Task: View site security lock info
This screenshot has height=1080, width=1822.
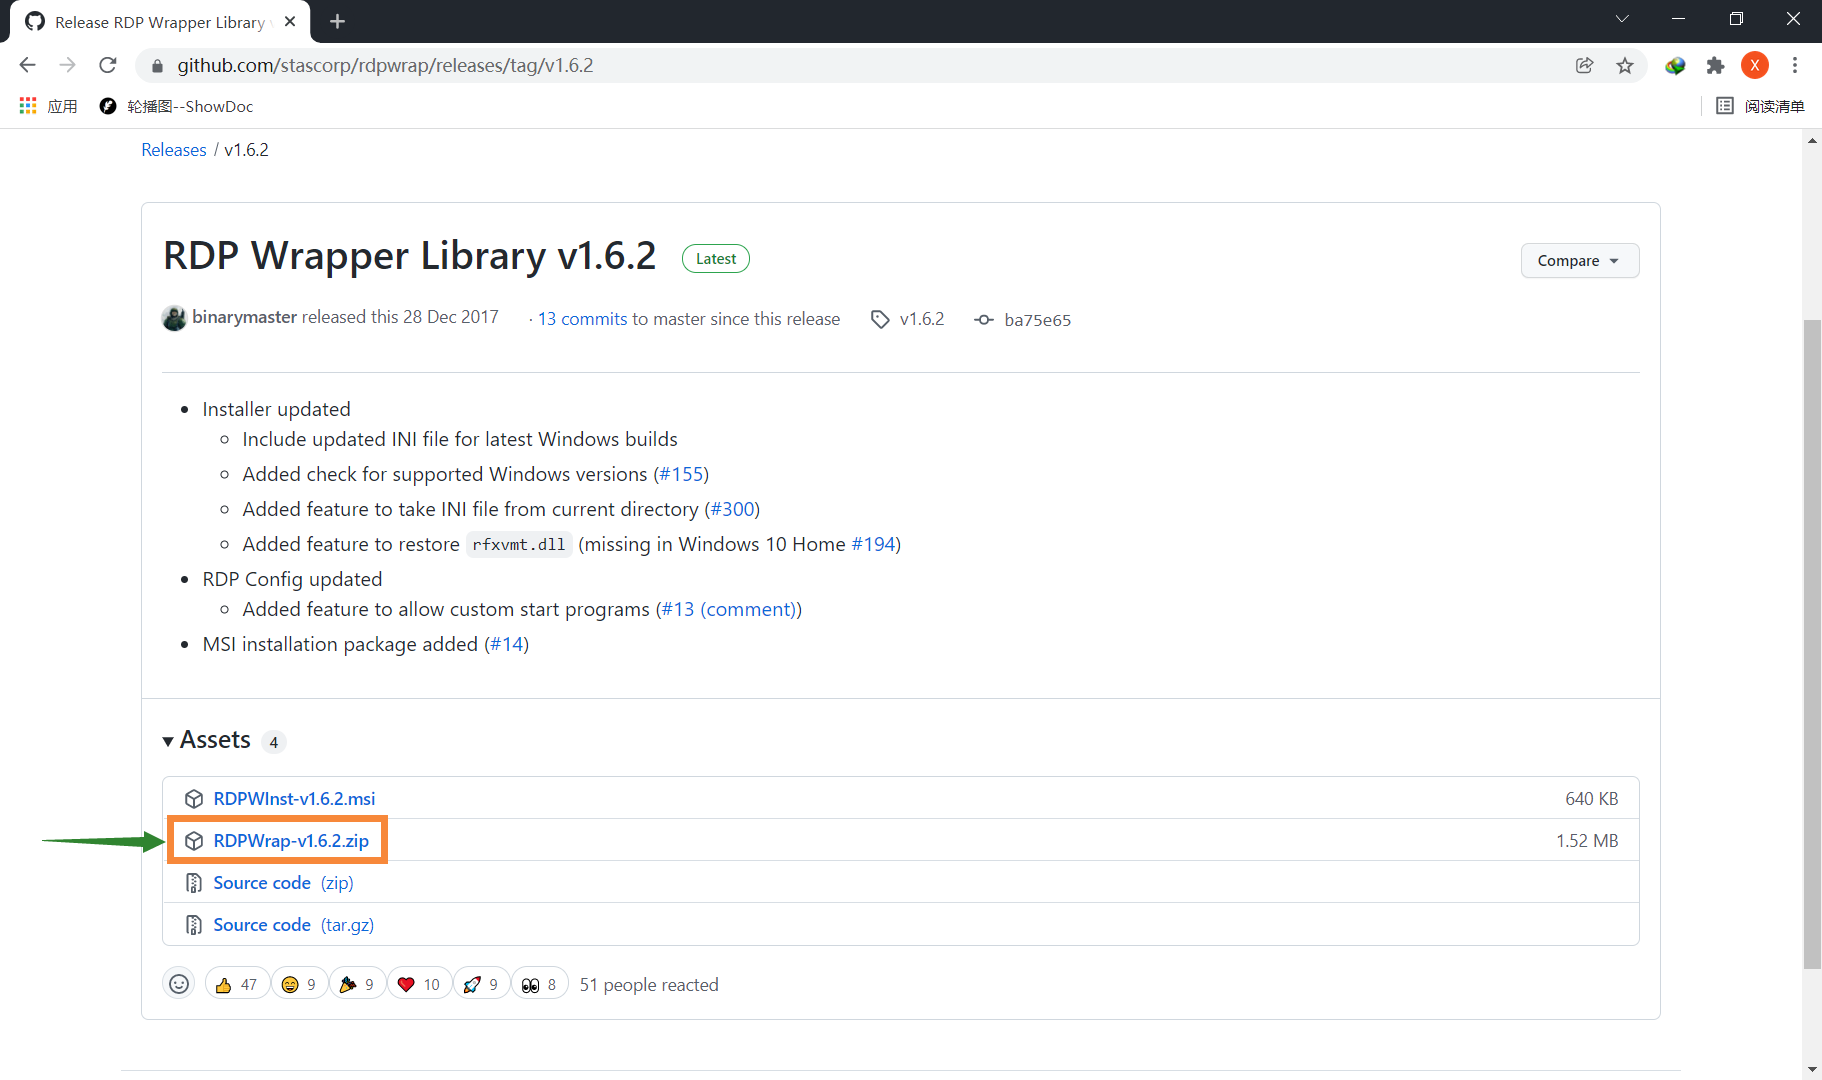Action: (x=157, y=65)
